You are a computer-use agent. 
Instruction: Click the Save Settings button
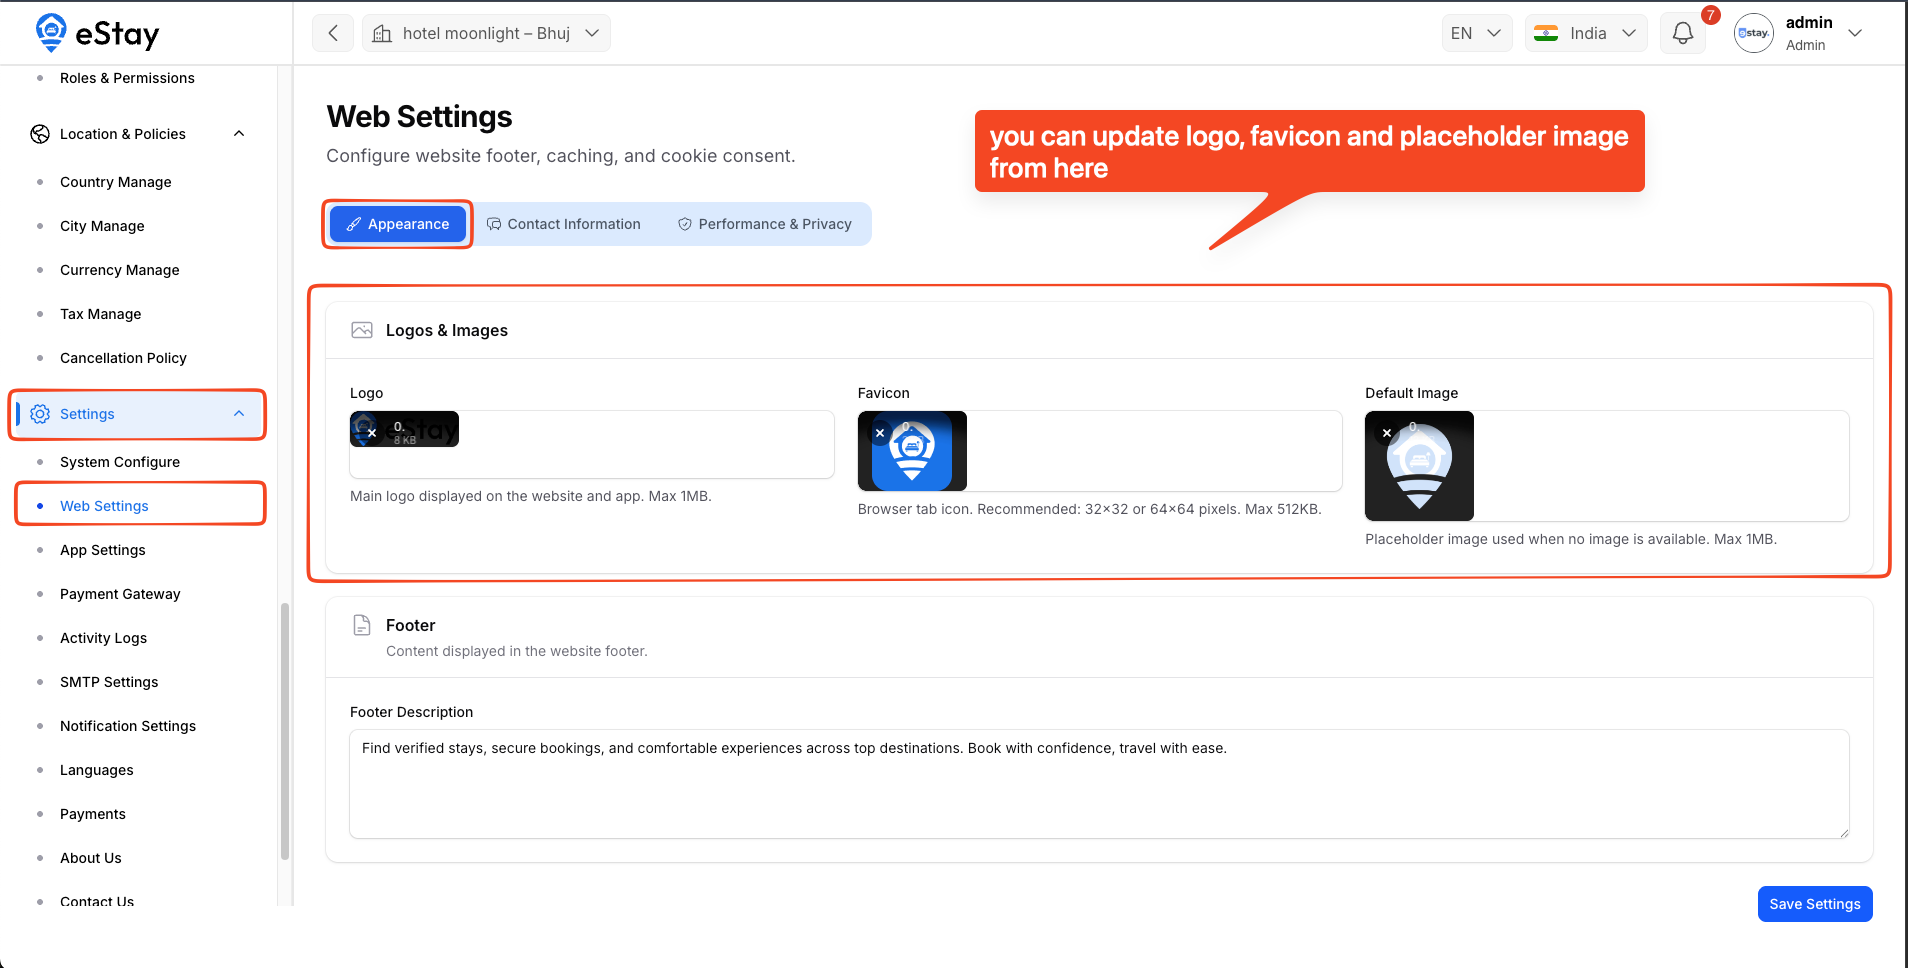(x=1814, y=904)
